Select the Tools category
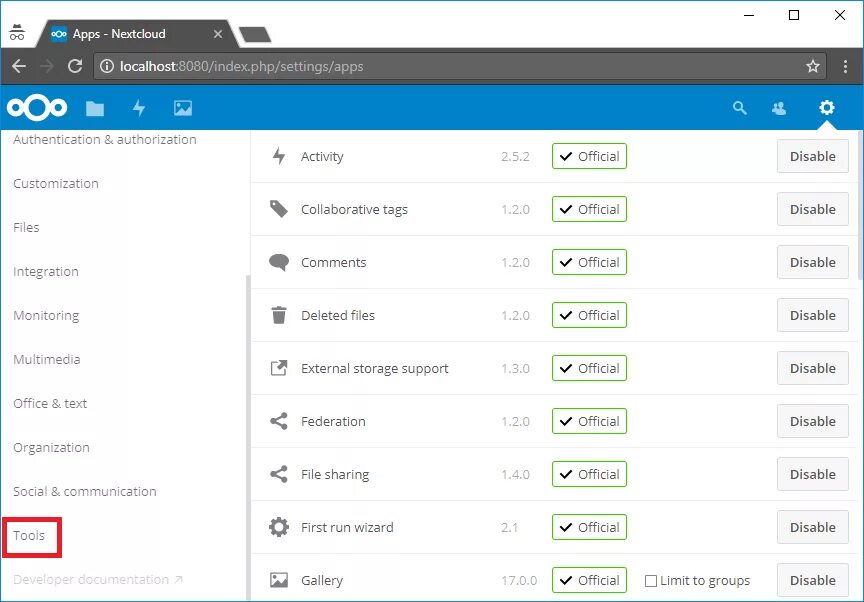This screenshot has height=602, width=864. [29, 535]
